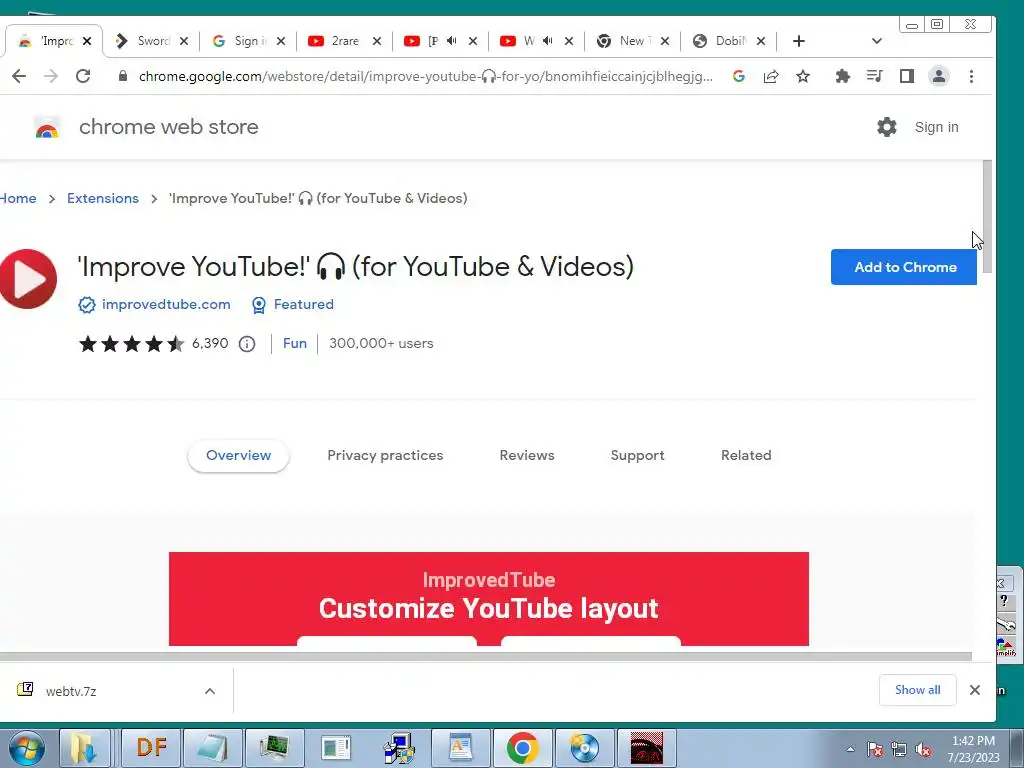Open the DF taskbar application
Screen dimensions: 1024x768
click(x=152, y=748)
